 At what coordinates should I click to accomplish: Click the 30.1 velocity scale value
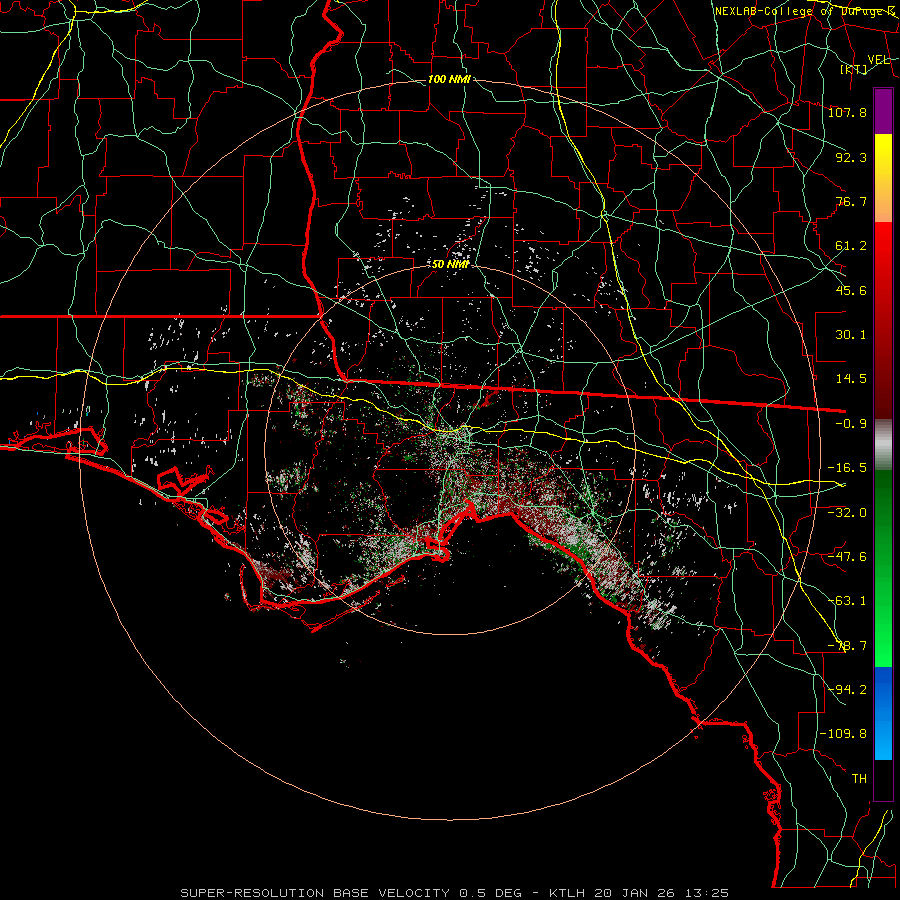click(x=851, y=335)
